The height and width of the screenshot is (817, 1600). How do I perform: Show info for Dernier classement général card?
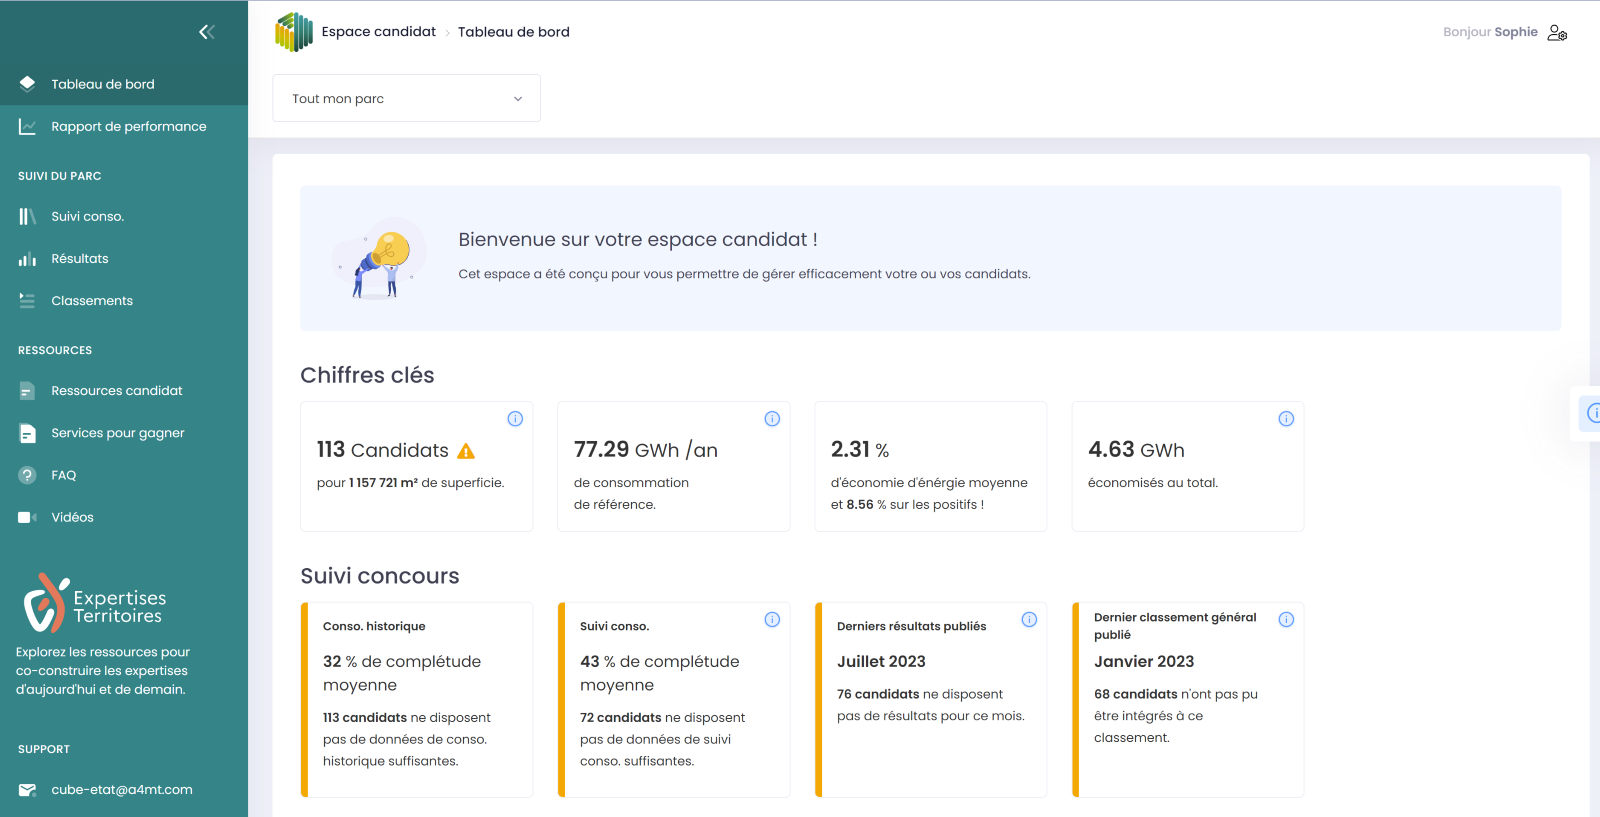pyautogui.click(x=1286, y=620)
